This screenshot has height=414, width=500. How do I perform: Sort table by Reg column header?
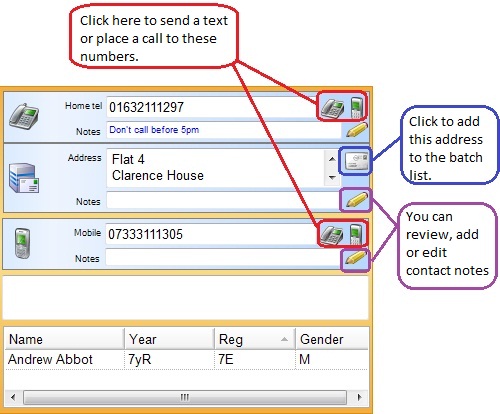[x=254, y=339]
